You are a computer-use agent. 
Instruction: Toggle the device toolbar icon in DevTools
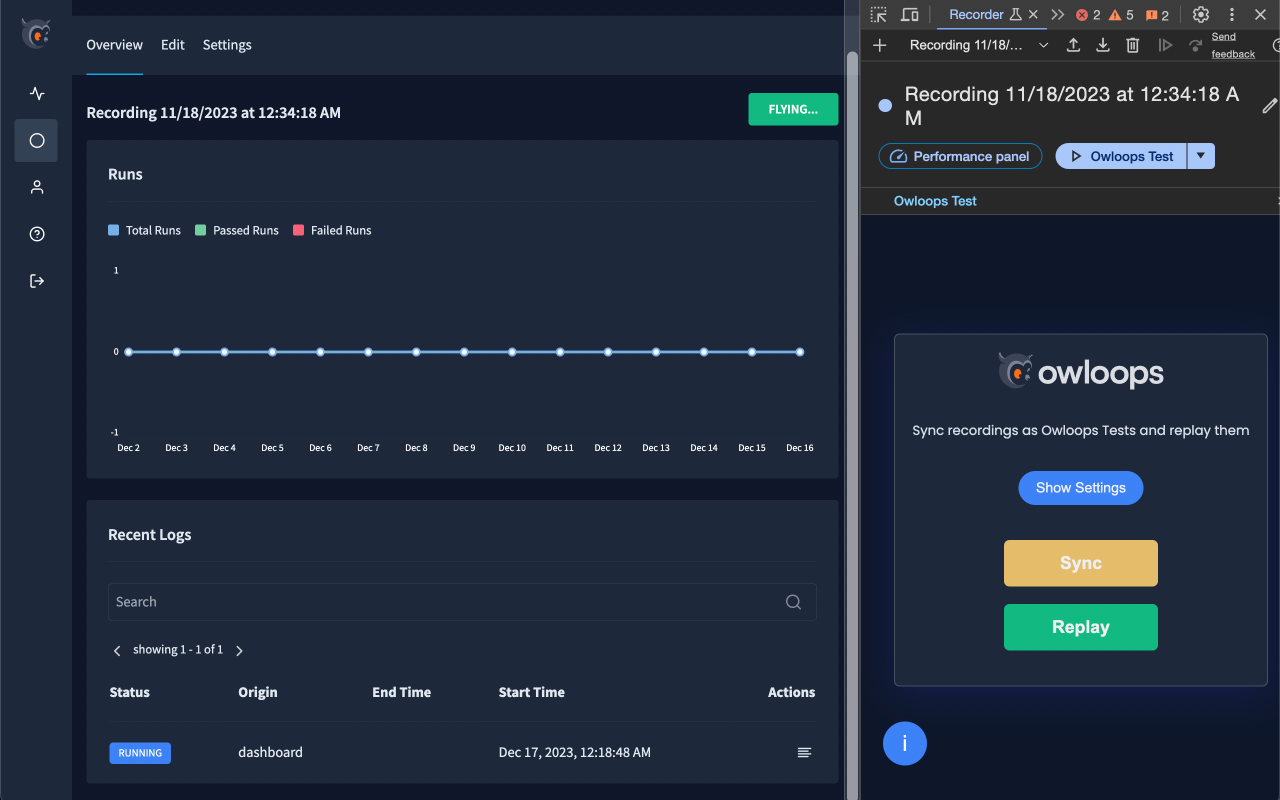tap(909, 15)
